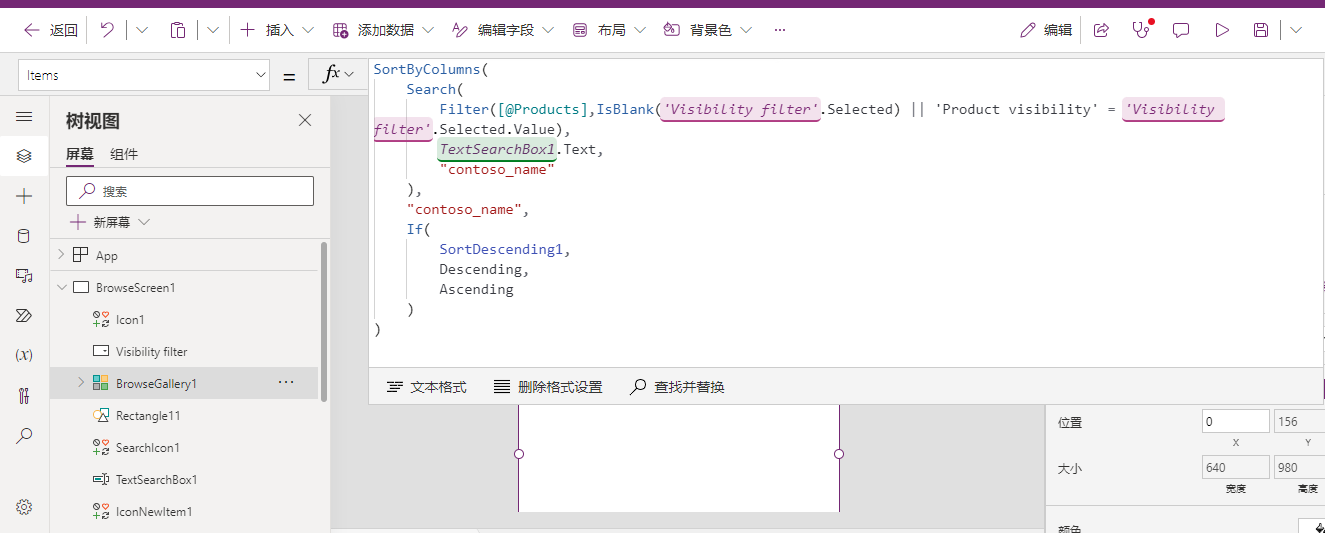Click the preview app play icon
The height and width of the screenshot is (533, 1325).
pos(1222,30)
